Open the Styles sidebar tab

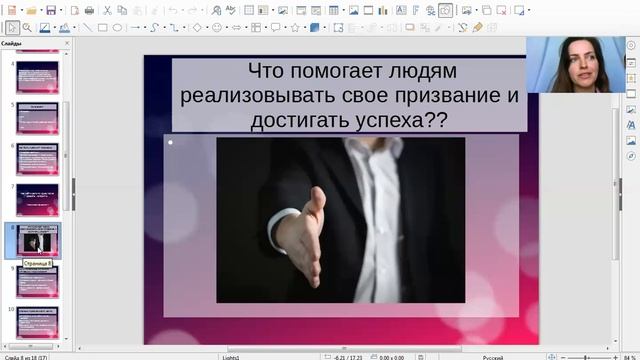tap(631, 125)
